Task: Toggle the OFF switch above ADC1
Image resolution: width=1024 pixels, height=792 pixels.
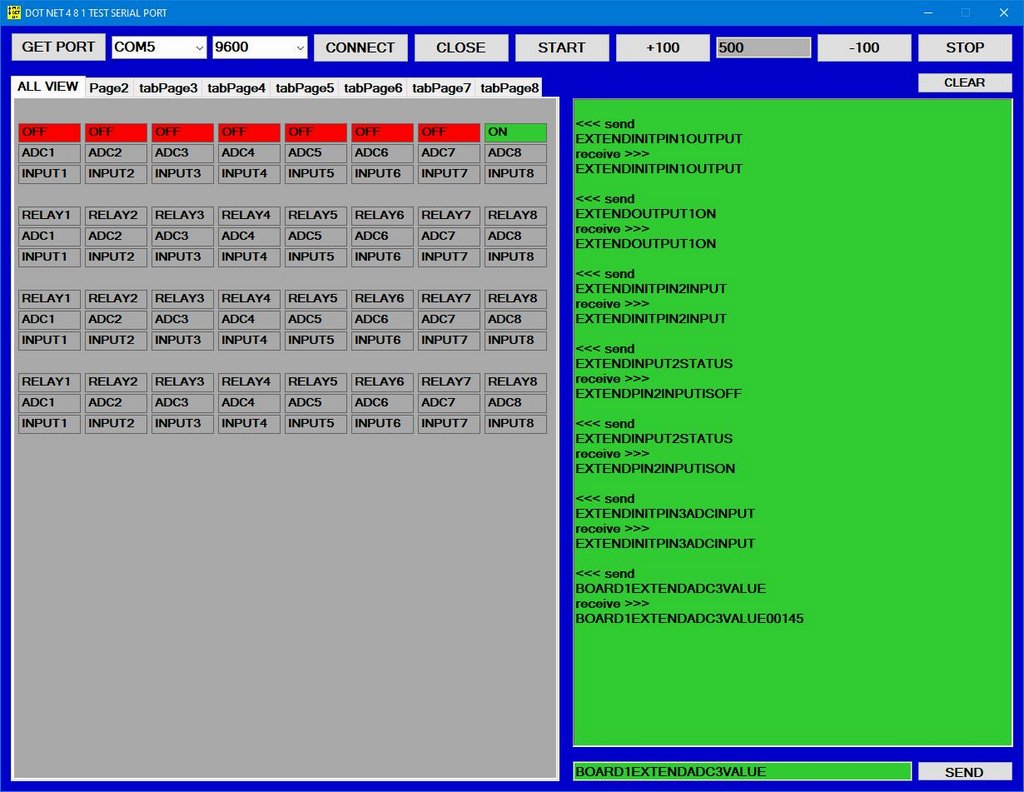Action: [x=50, y=133]
